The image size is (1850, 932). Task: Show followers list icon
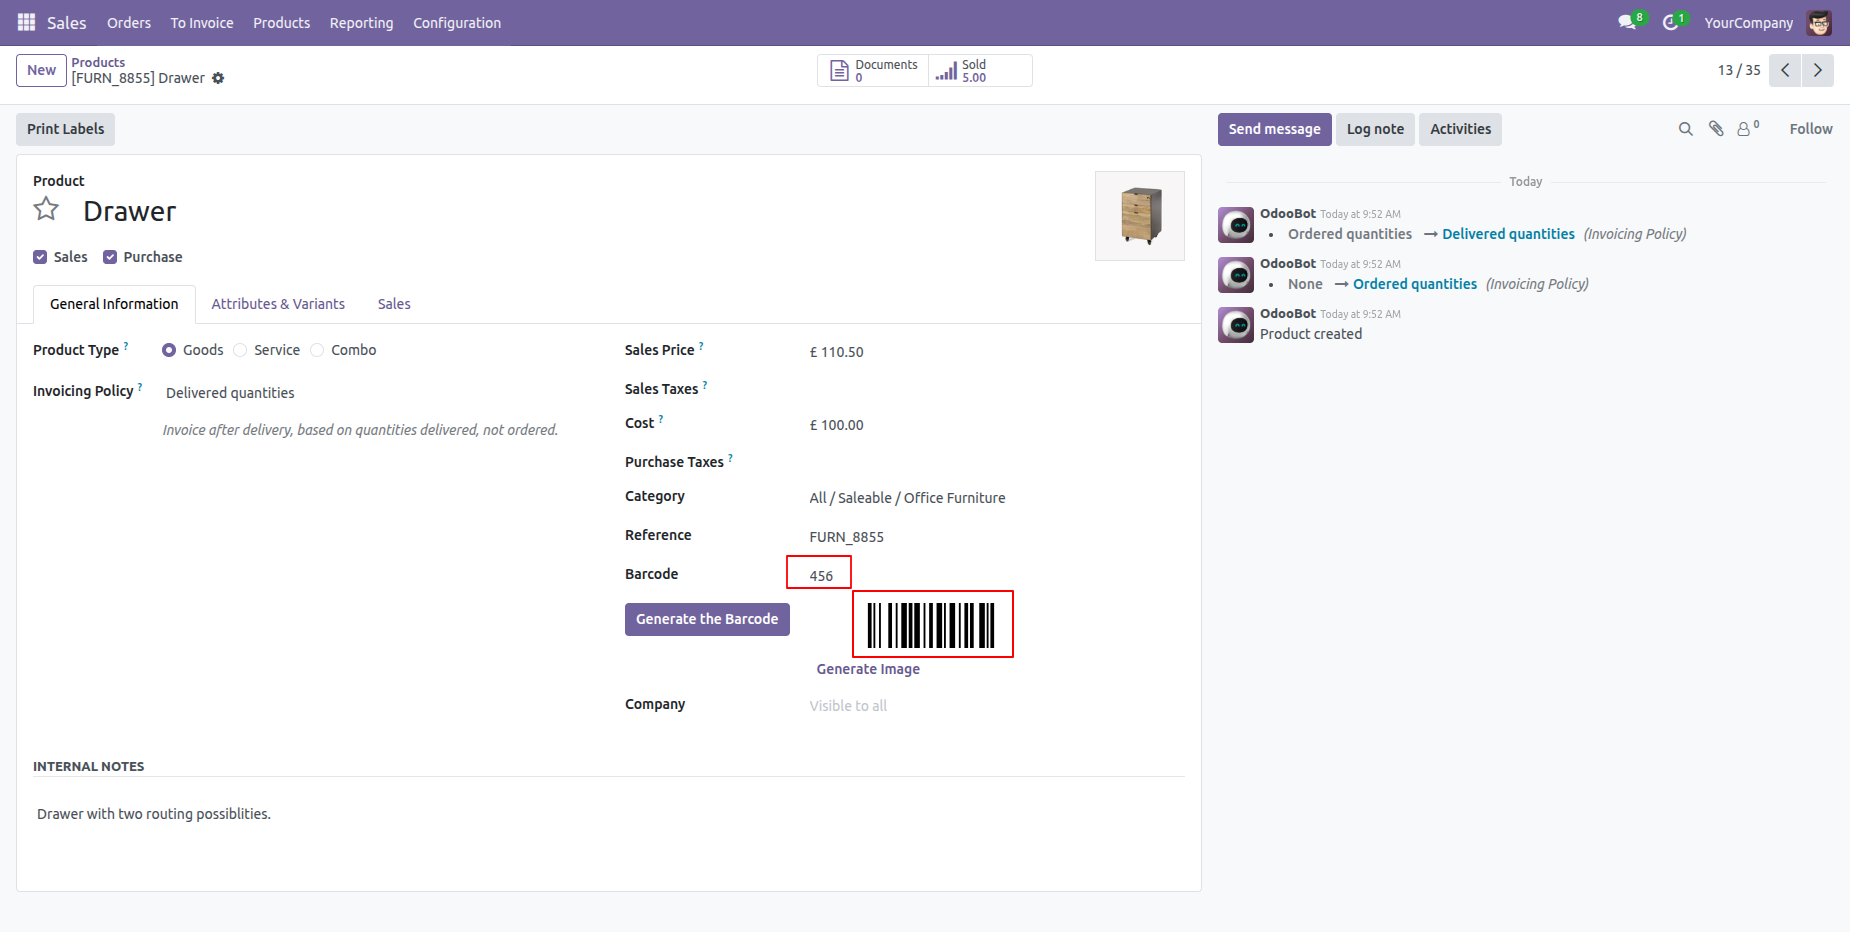(x=1746, y=129)
